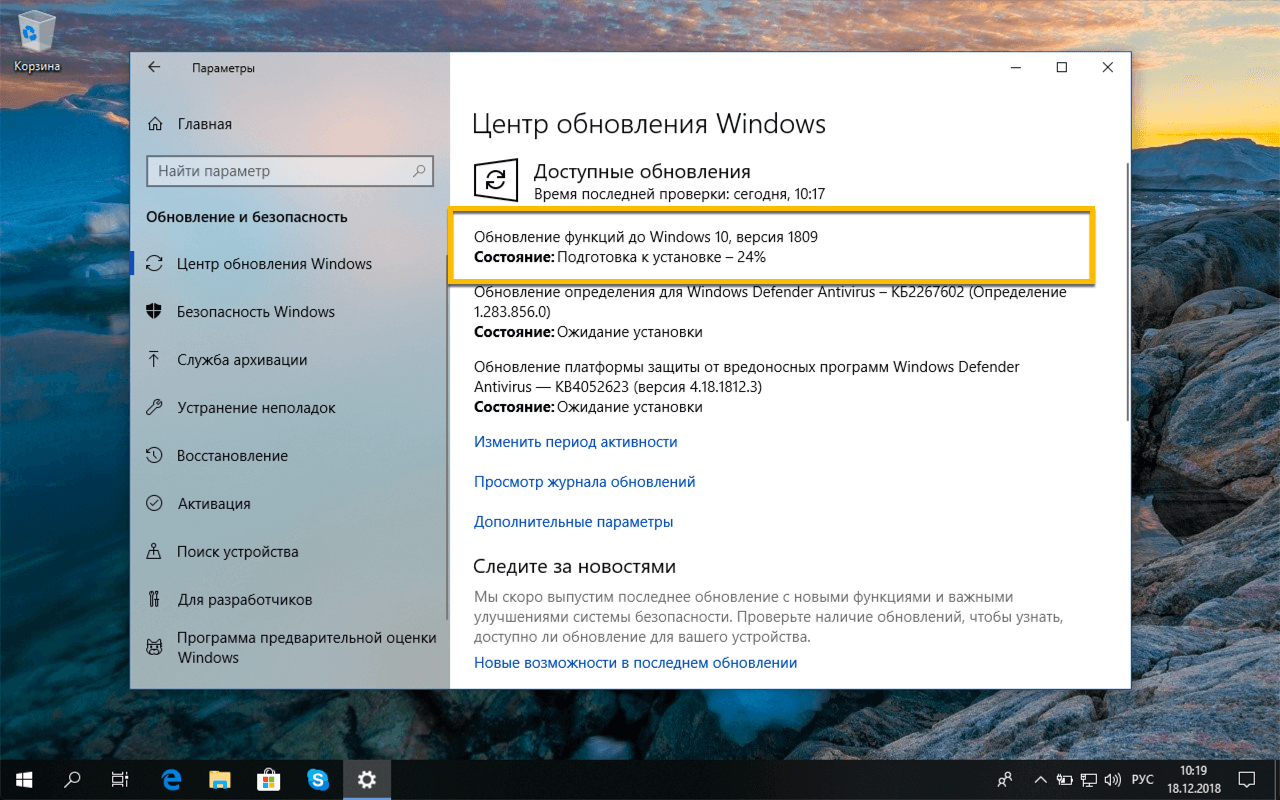Go back with the arrow button
This screenshot has width=1280, height=800.
(x=152, y=67)
